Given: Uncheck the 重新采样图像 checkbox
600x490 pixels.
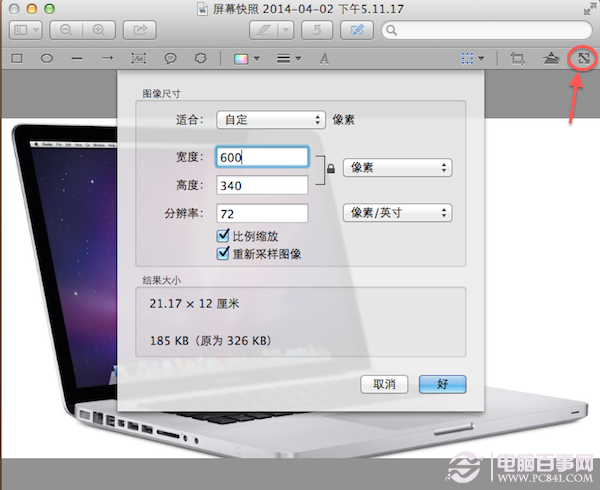Looking at the screenshot, I should pos(224,254).
